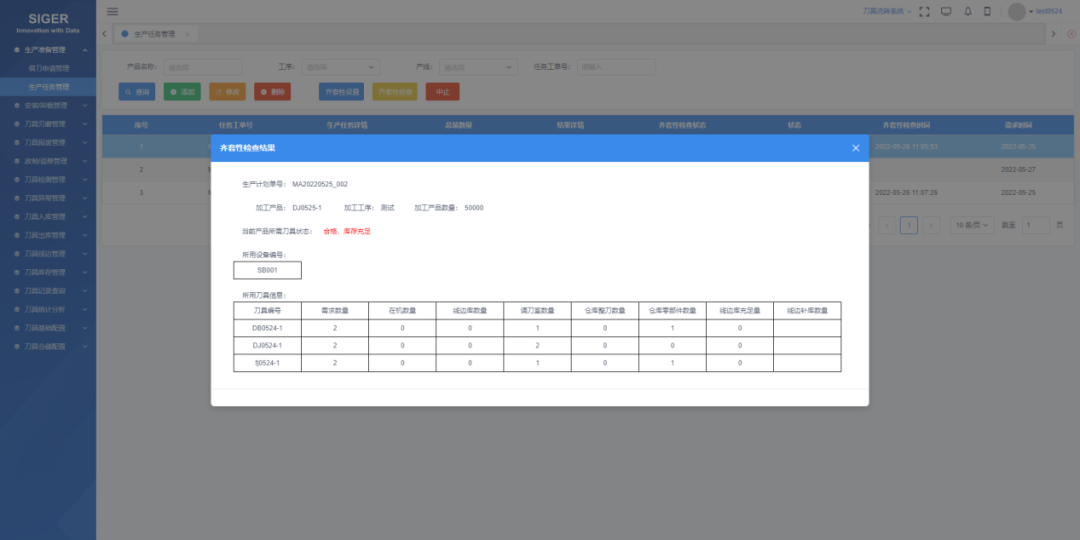Open the 工序 select dropdown

tap(340, 67)
